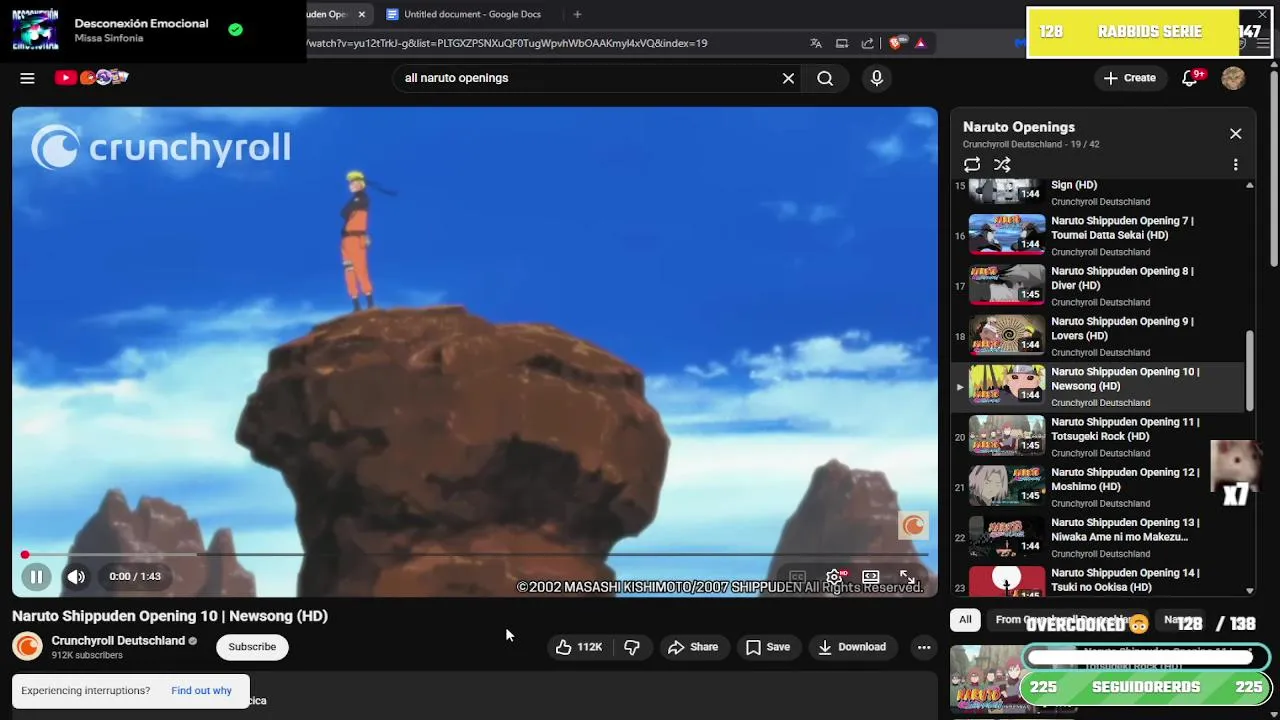This screenshot has width=1280, height=720.
Task: Open Naruto Openings playlist title
Action: click(1019, 127)
